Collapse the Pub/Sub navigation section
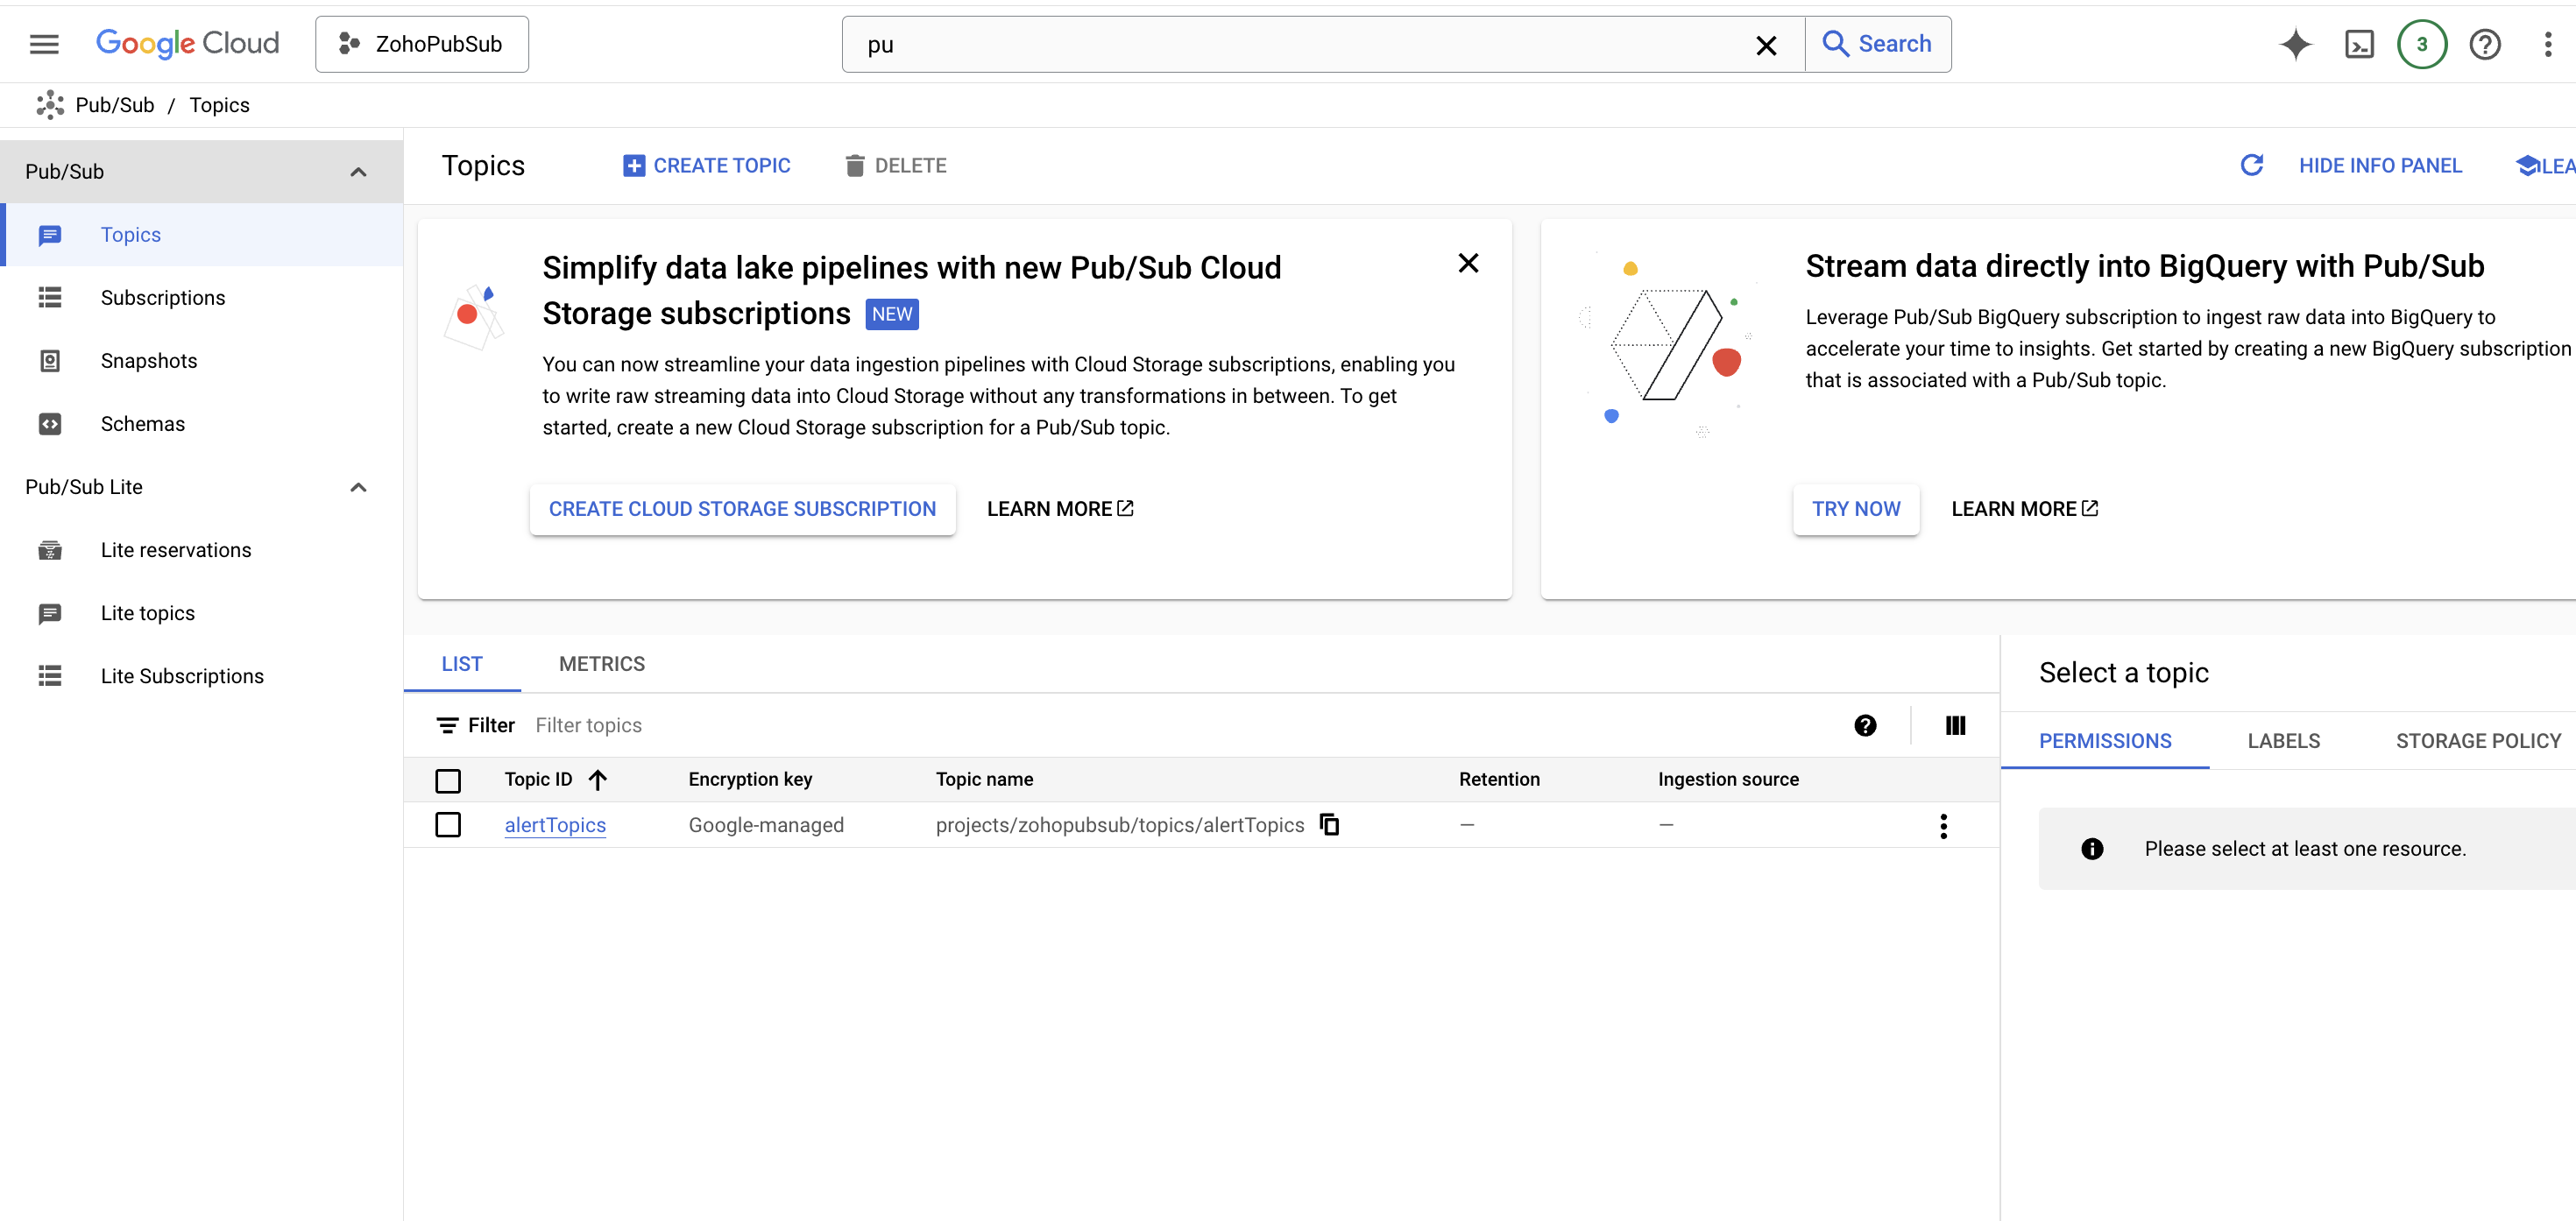The image size is (2576, 1221). (358, 171)
